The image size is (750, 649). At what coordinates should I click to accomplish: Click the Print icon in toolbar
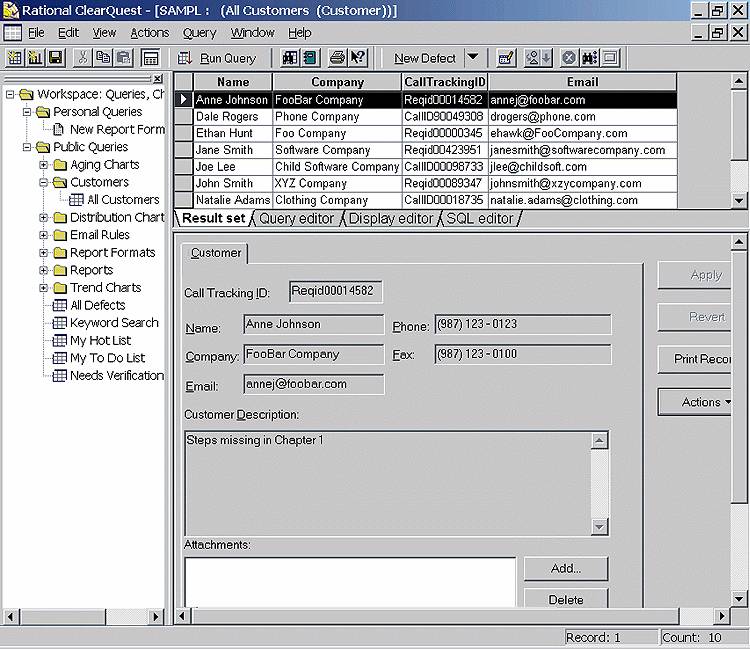tap(337, 58)
